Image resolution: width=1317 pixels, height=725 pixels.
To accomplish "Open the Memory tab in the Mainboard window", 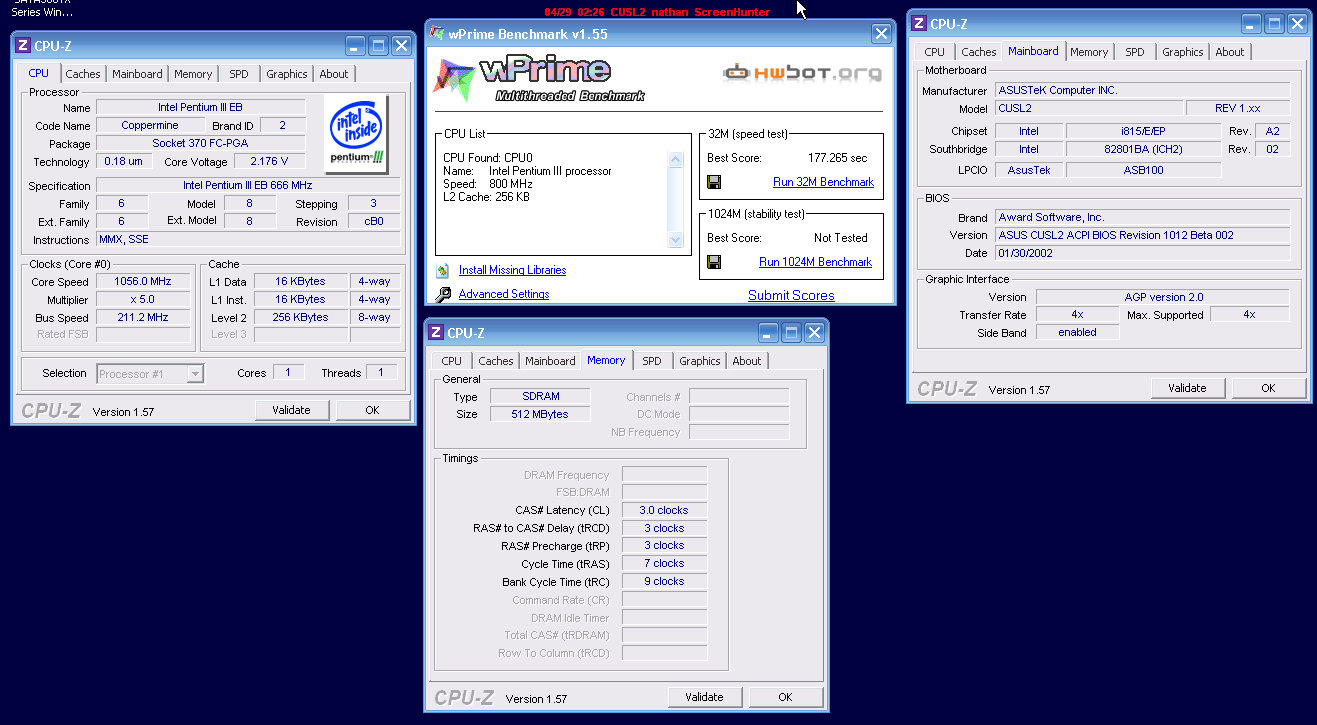I will point(1089,52).
